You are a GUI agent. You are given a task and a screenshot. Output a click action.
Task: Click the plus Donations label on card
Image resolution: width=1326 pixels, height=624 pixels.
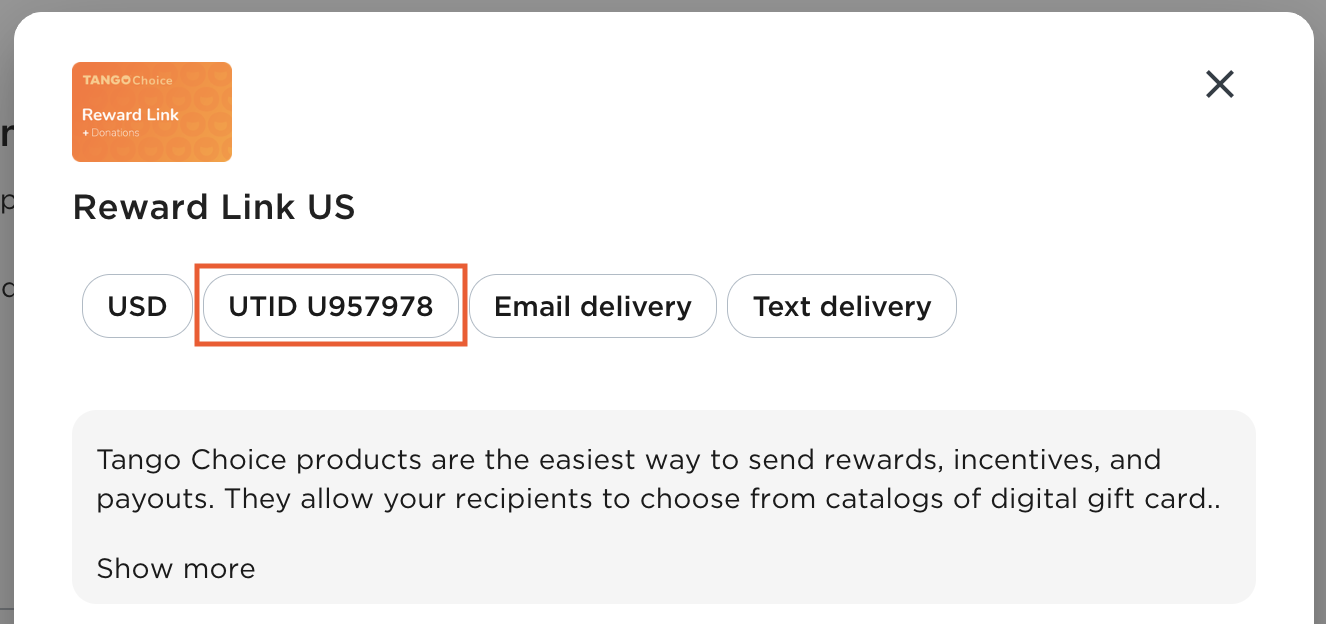[x=111, y=133]
